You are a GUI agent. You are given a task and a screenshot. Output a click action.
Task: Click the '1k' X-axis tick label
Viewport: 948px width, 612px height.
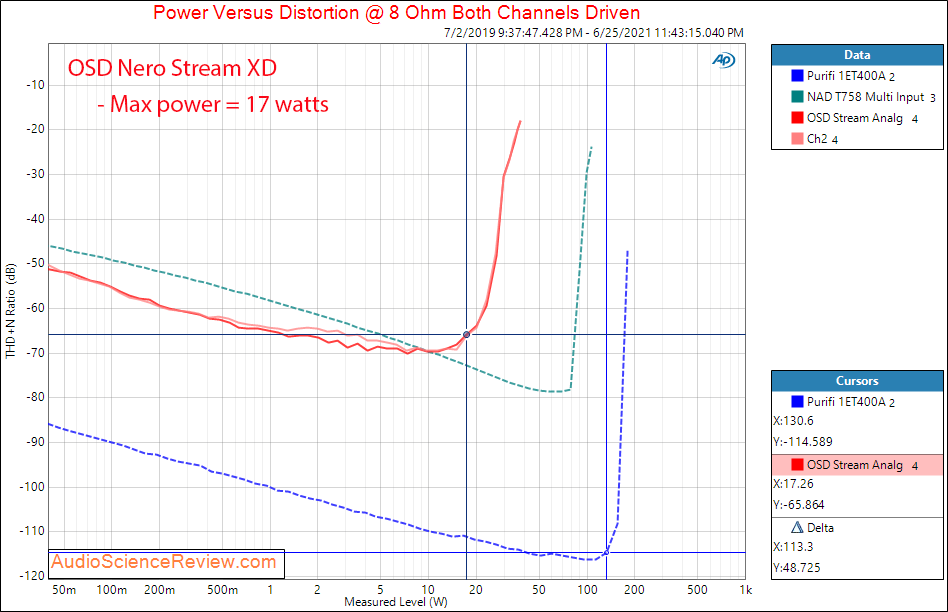click(x=745, y=590)
